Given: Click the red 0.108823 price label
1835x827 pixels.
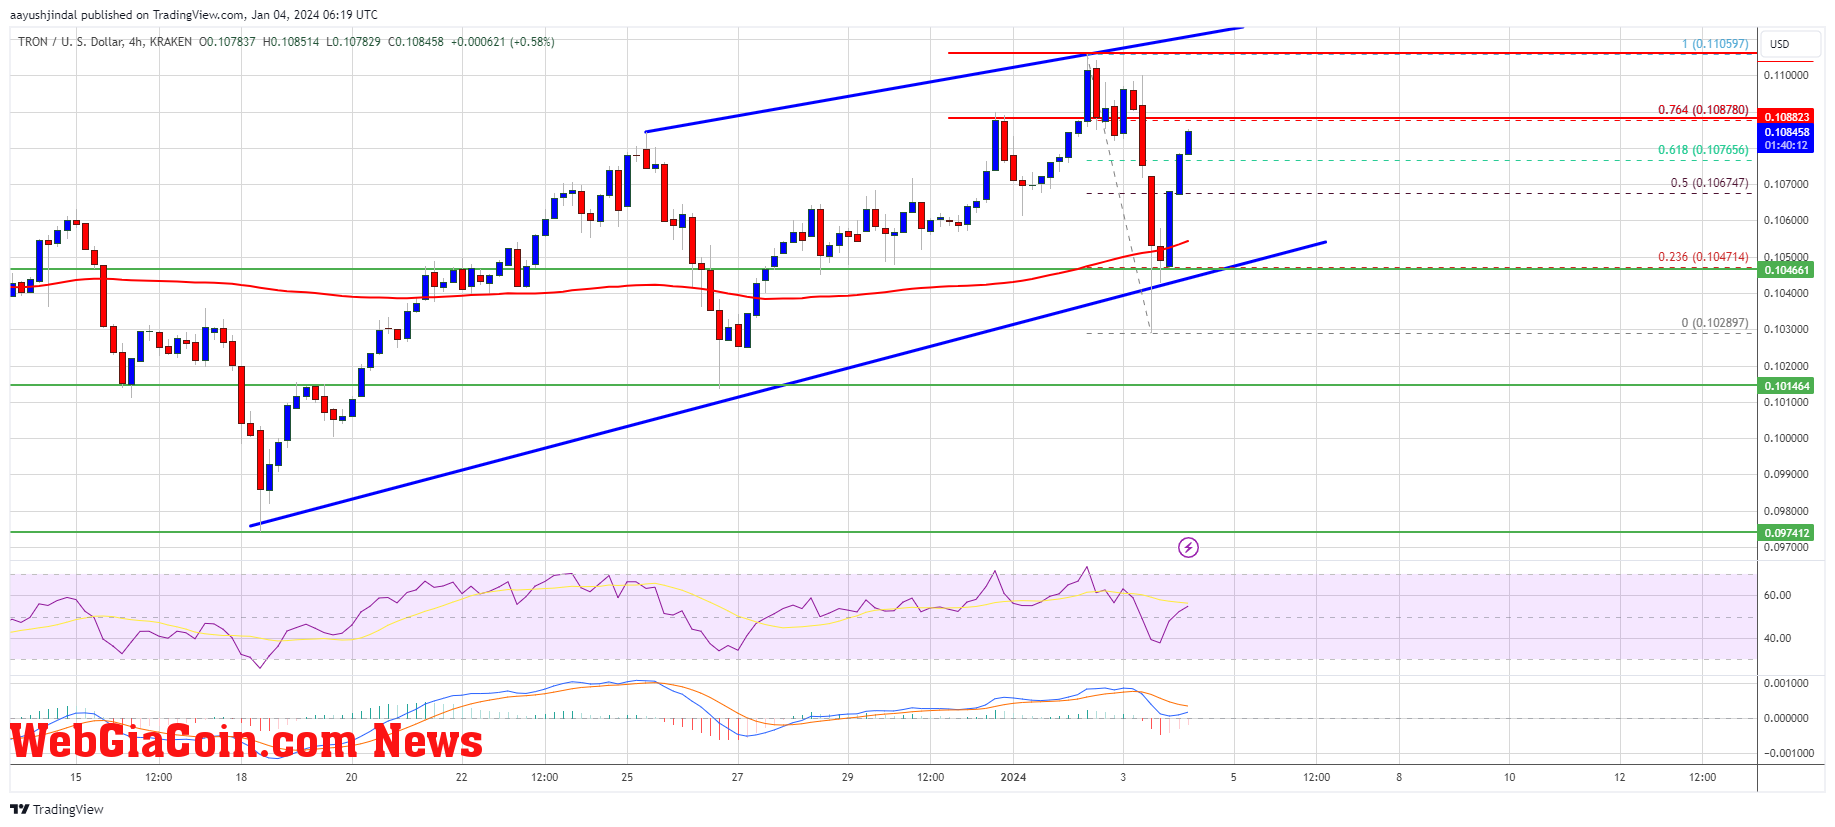Looking at the screenshot, I should (1786, 117).
